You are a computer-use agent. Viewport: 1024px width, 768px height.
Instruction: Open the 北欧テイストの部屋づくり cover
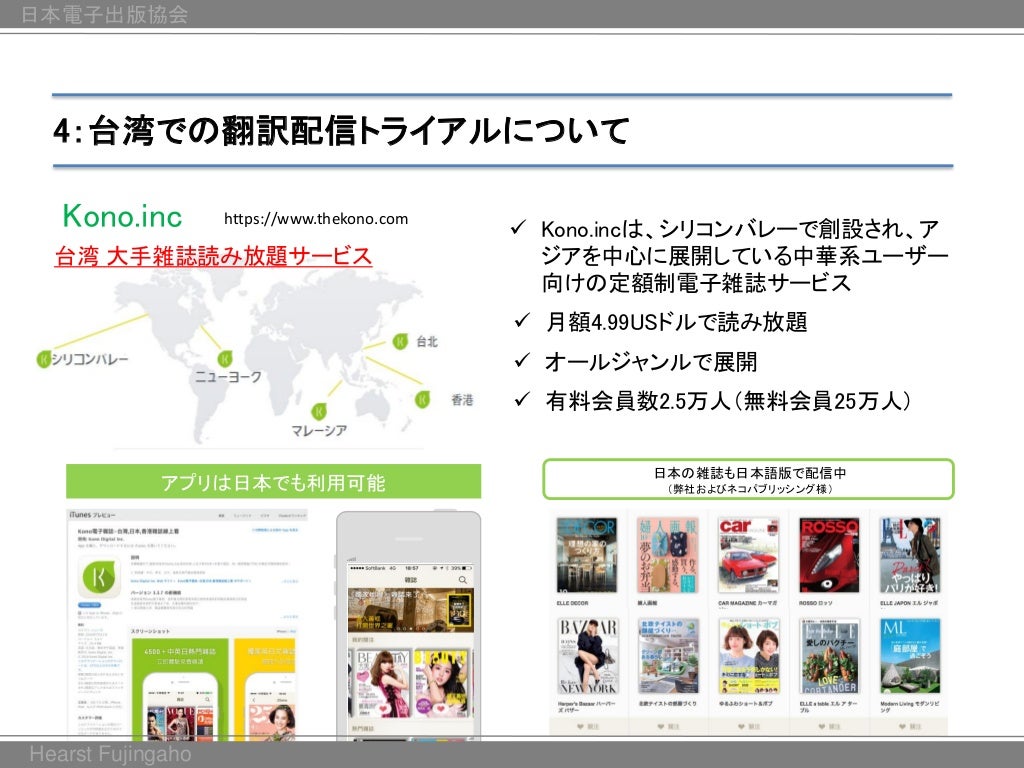667,656
